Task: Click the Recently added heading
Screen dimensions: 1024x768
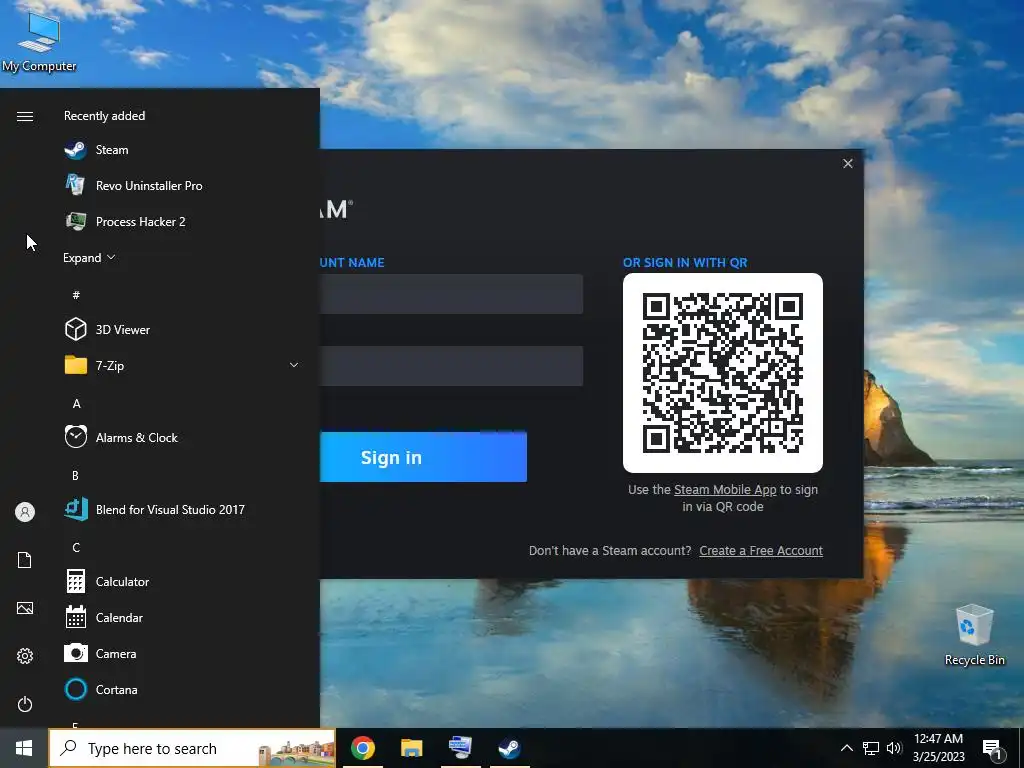Action: pyautogui.click(x=104, y=116)
